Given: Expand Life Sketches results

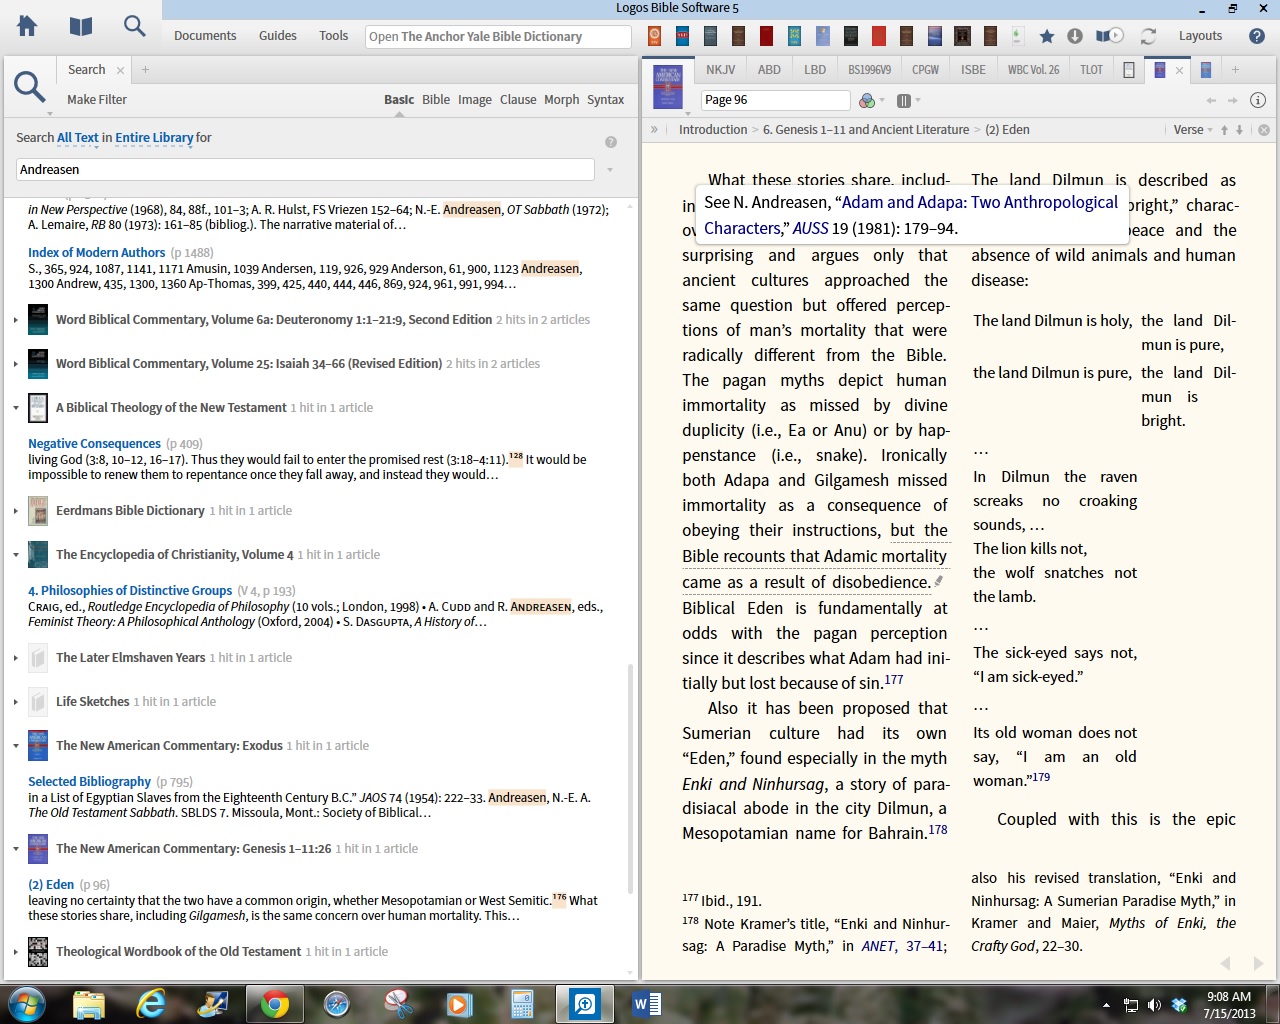Looking at the screenshot, I should point(16,702).
